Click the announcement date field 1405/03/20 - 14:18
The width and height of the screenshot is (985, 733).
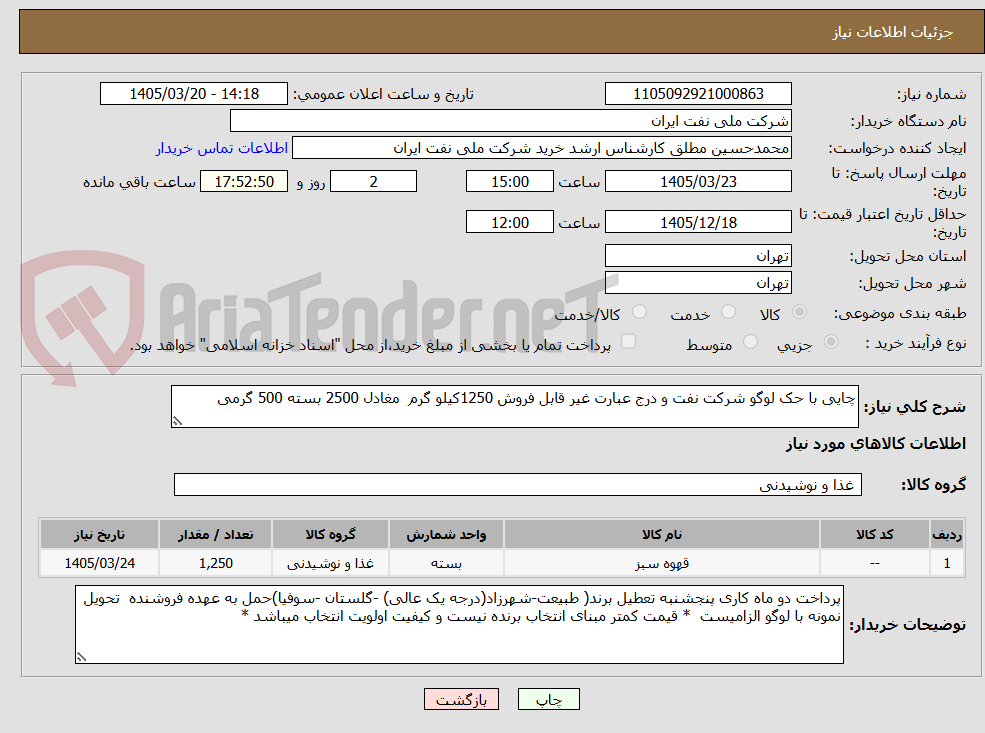(193, 94)
